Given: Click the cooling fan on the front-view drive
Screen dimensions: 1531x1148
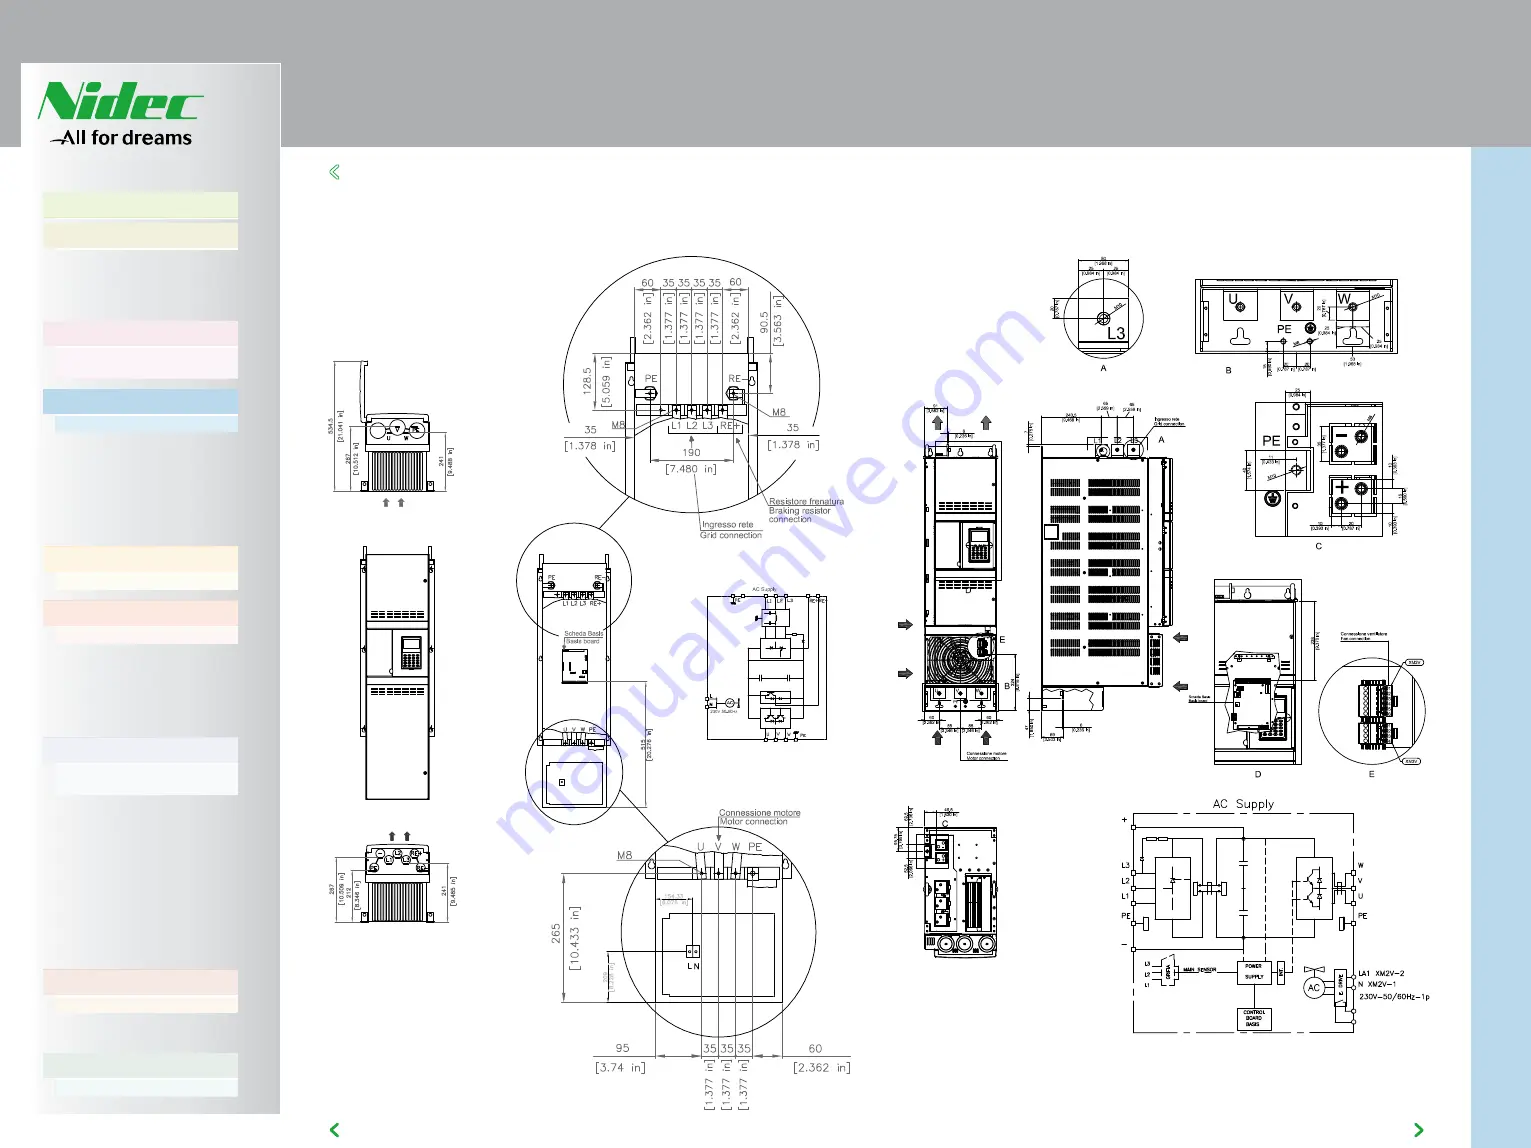Looking at the screenshot, I should tap(959, 661).
